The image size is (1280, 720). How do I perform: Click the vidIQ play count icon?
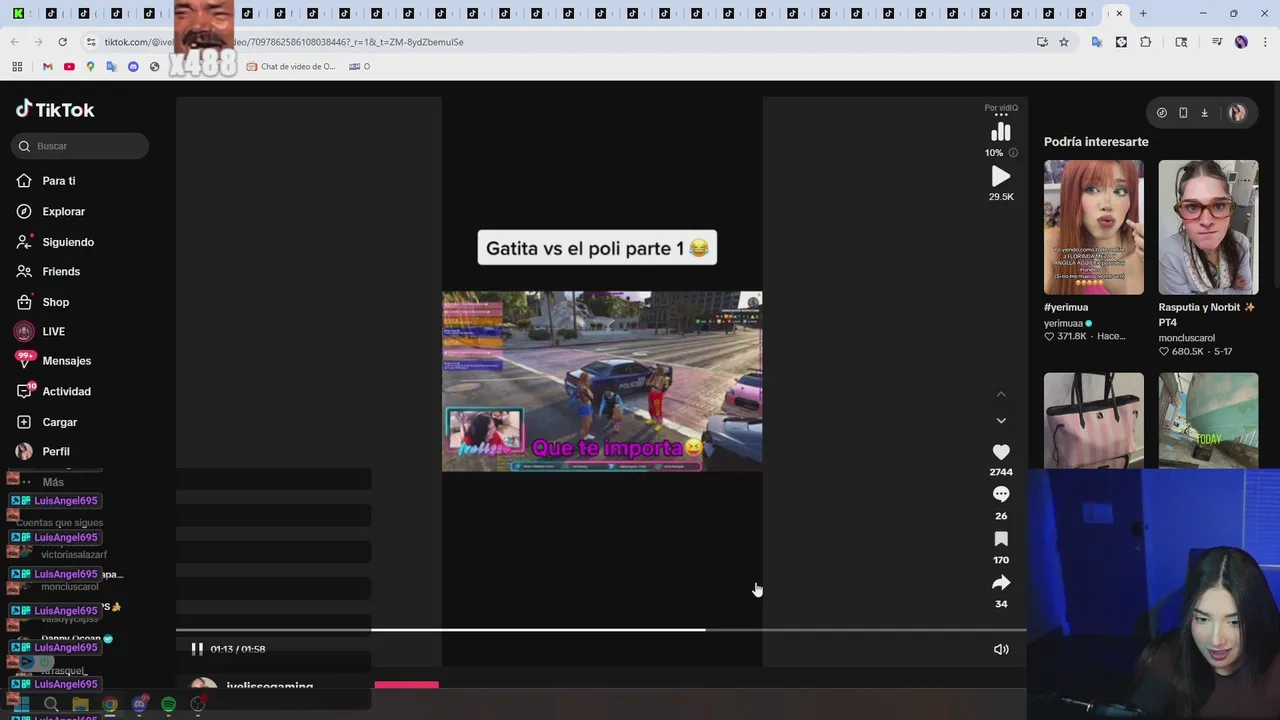pyautogui.click(x=1001, y=176)
